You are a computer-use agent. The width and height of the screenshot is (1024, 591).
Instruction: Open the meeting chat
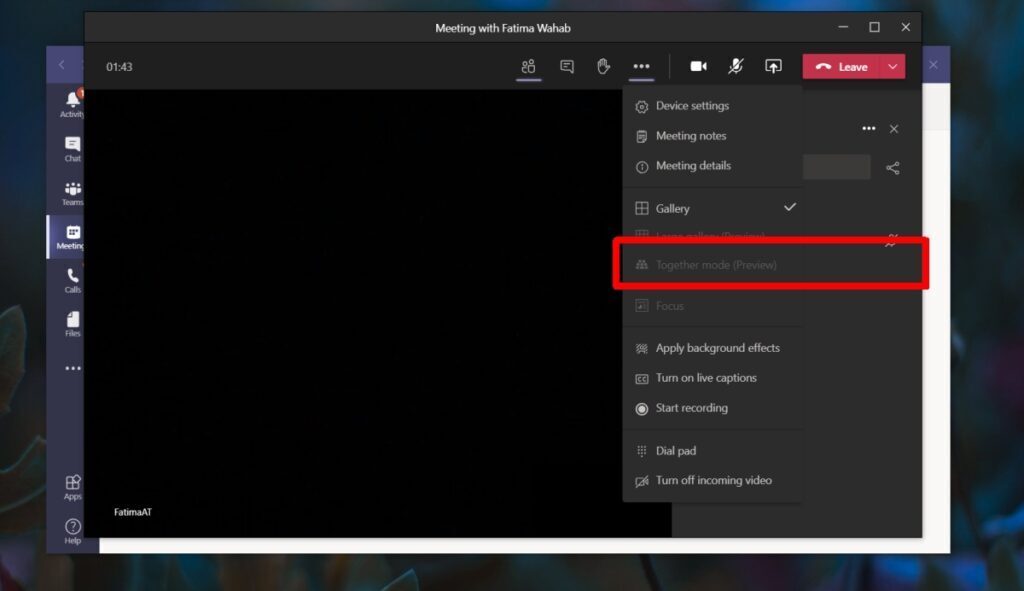tap(566, 66)
